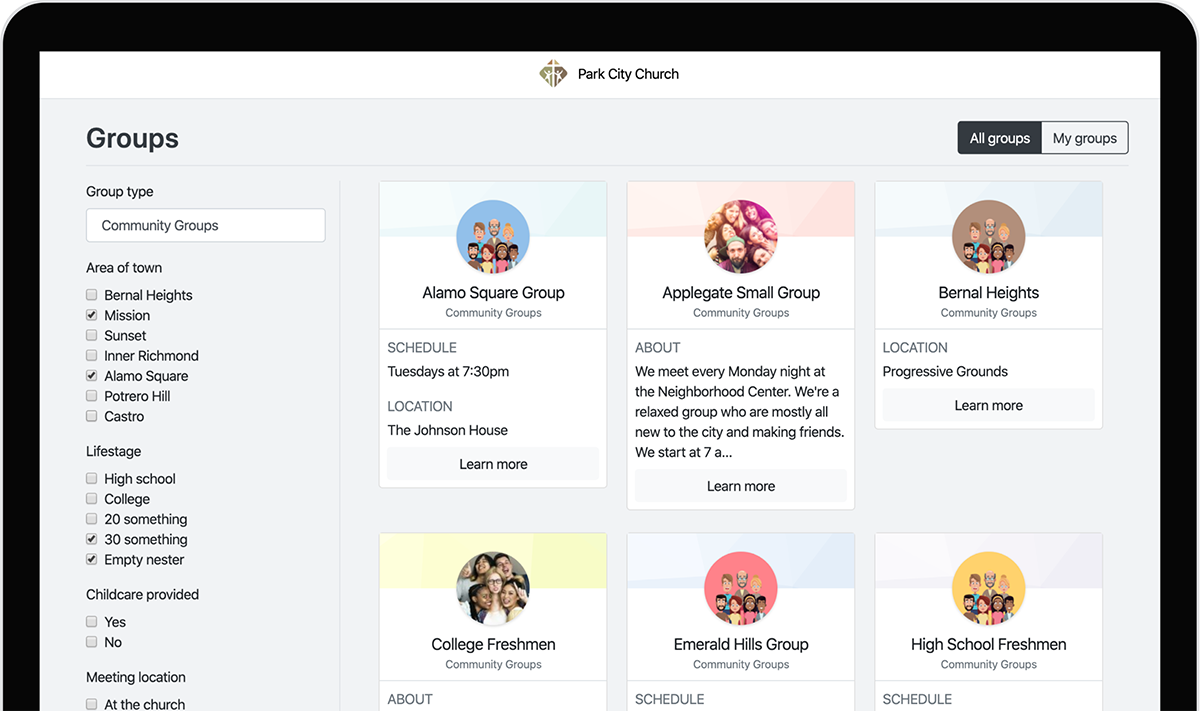
Task: Check Yes under Childcare provided
Action: 92,622
